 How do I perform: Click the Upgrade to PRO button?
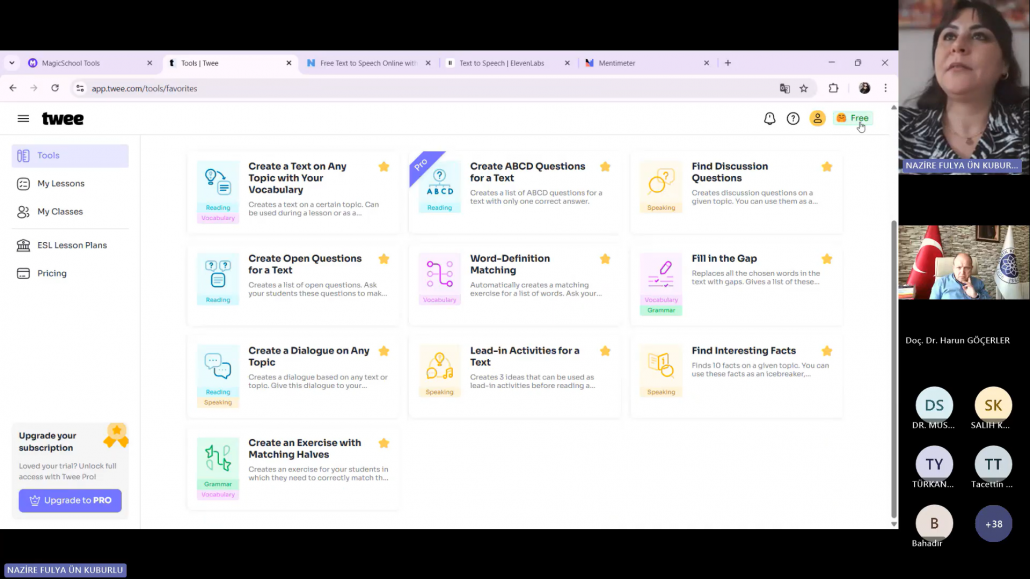click(x=70, y=500)
